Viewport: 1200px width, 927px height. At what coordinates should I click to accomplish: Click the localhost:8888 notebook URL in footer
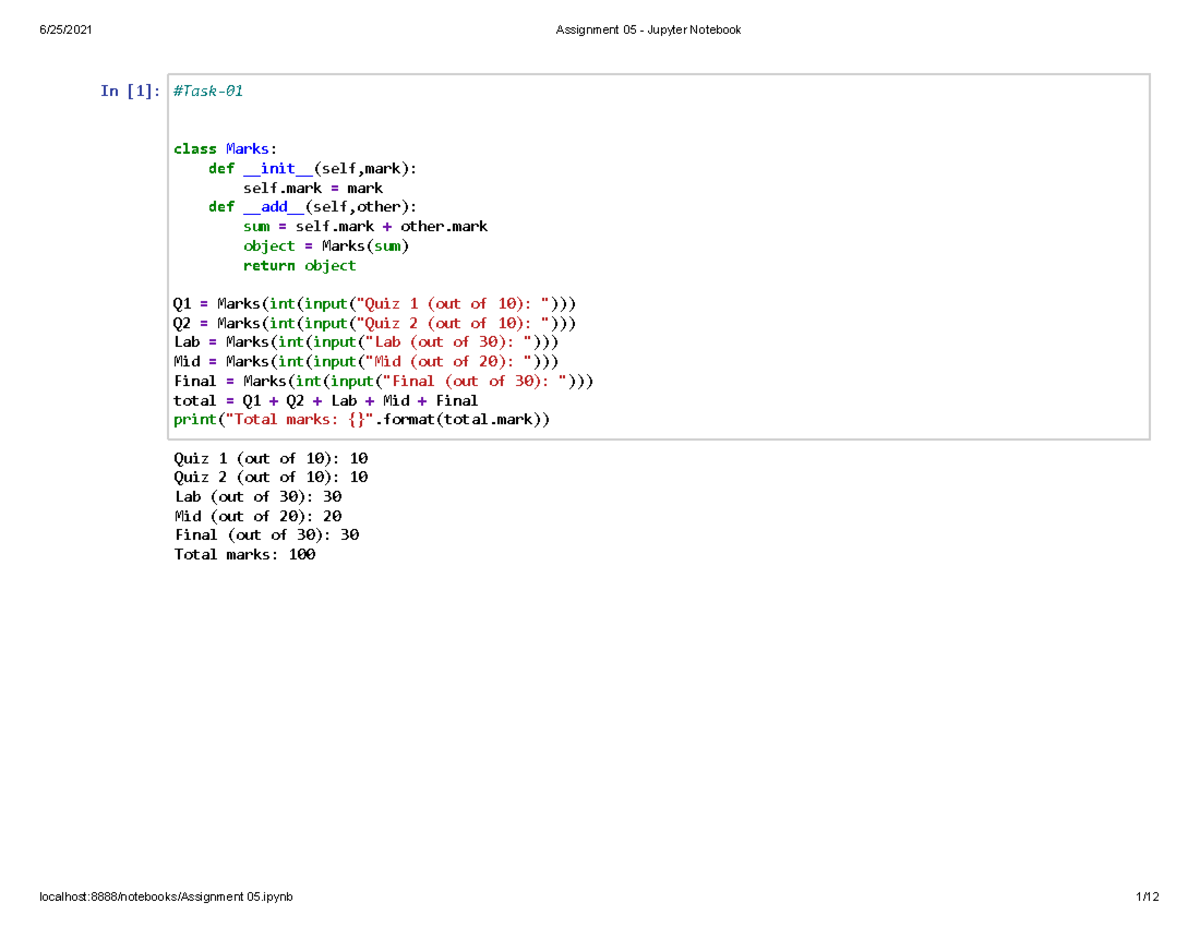pos(166,896)
